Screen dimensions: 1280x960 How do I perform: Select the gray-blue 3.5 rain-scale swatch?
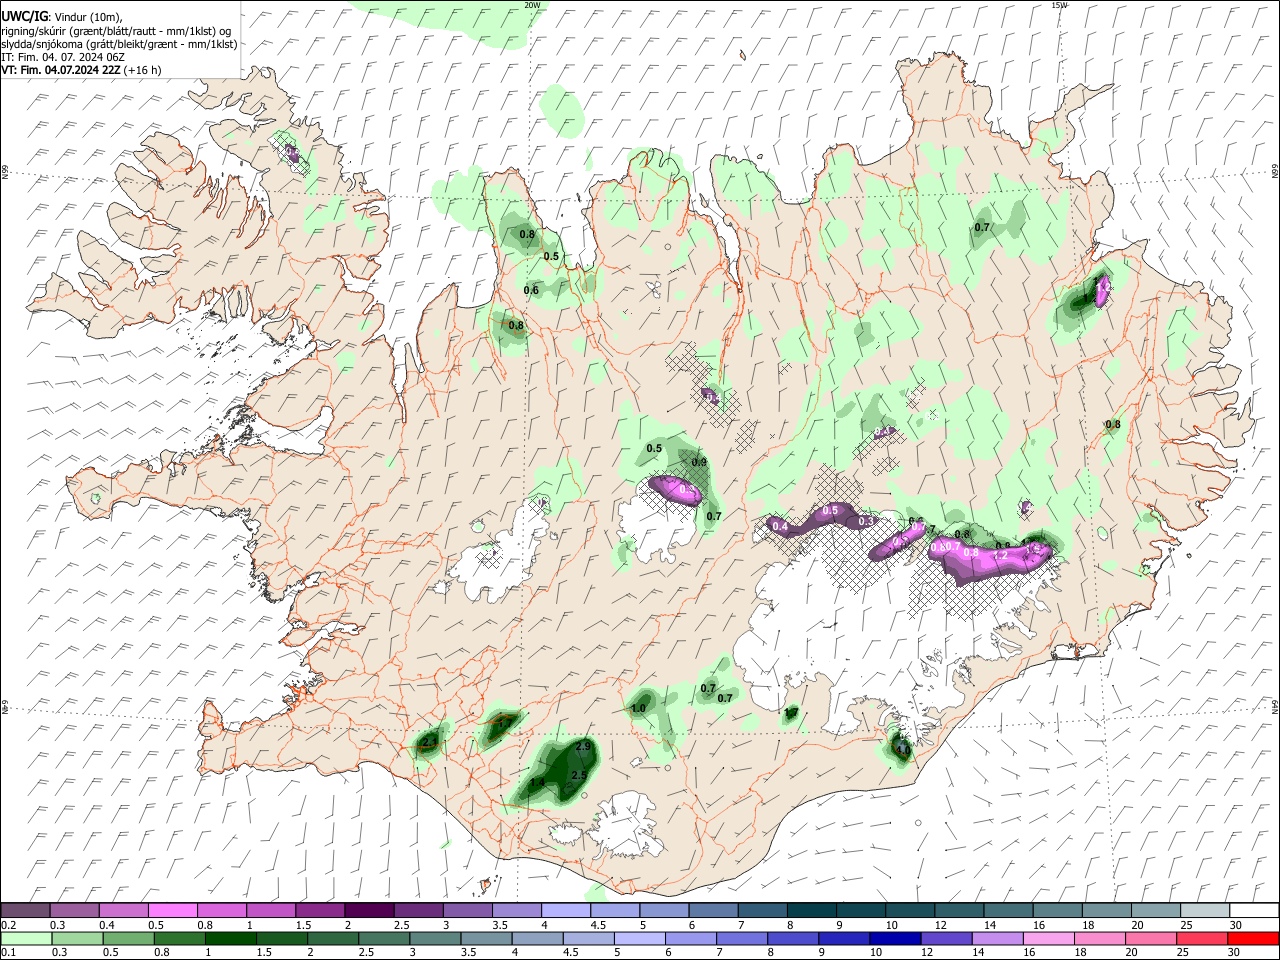point(488,939)
